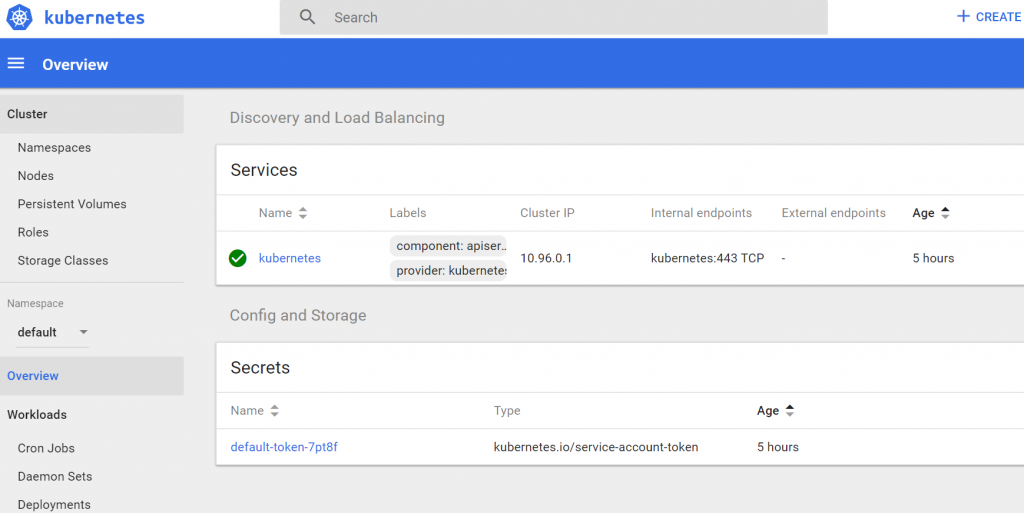Click the Kubernetes helm logo icon
This screenshot has height=513, width=1024.
19,17
